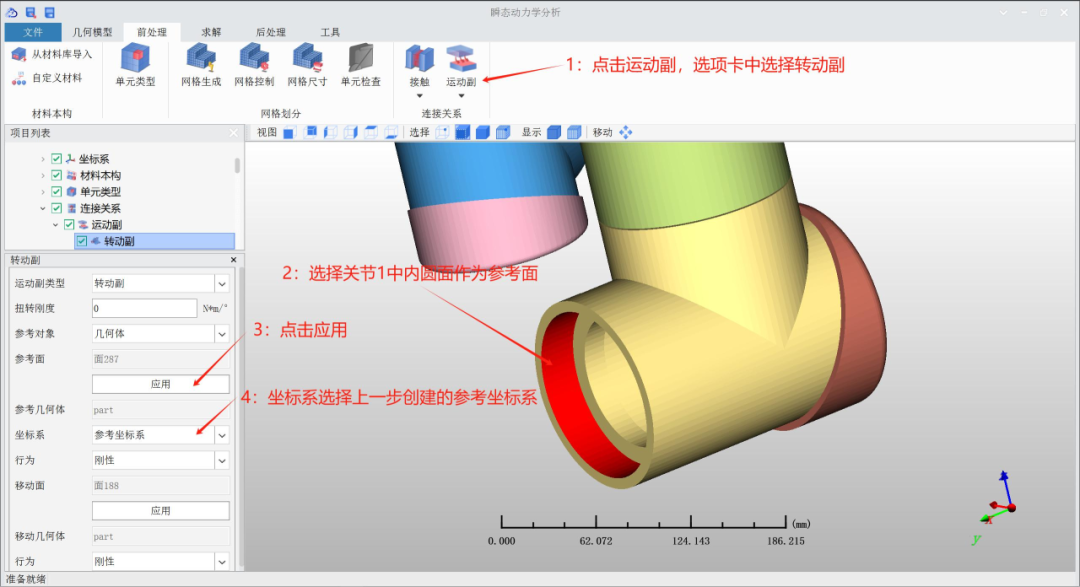
Task: Choose the highlighted face selection mode icon
Action: click(463, 132)
